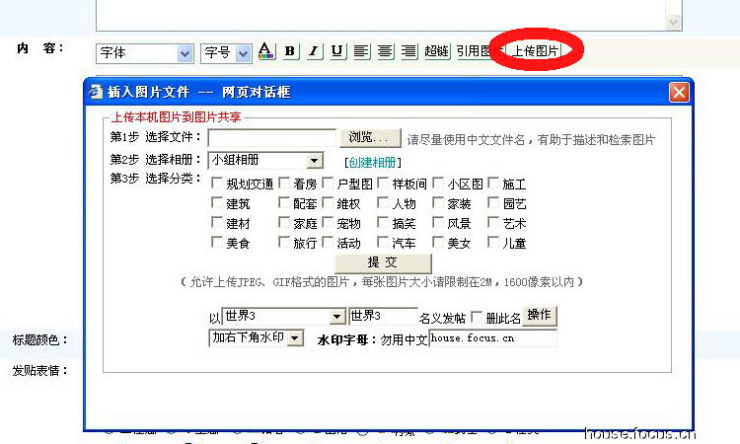This screenshot has height=444, width=740.
Task: Toggle bold formatting
Action: coord(290,51)
